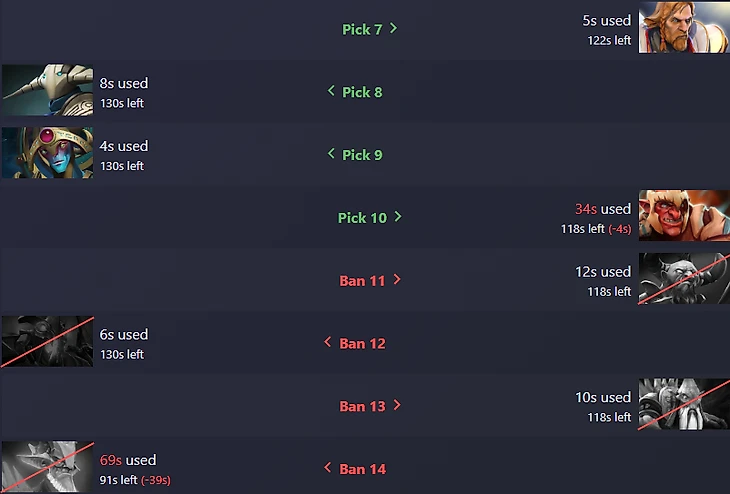The height and width of the screenshot is (494, 730).
Task: Select the Ban 12 label
Action: 362,344
